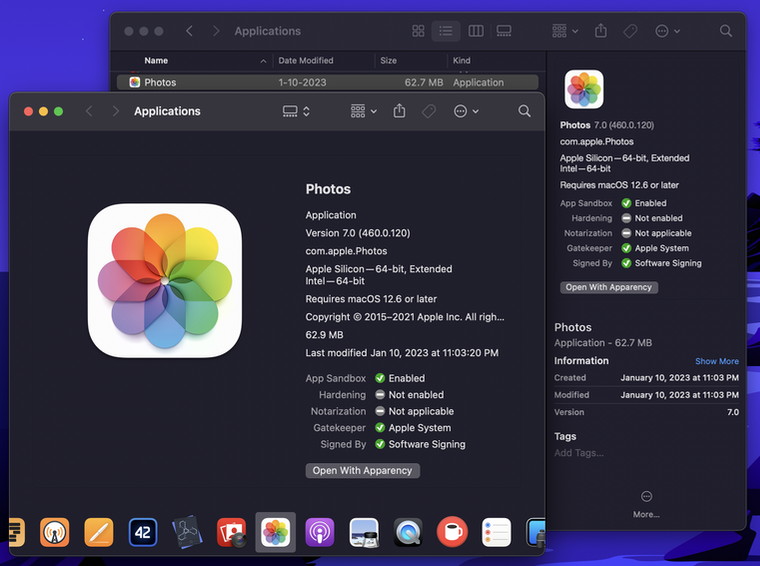Image resolution: width=760 pixels, height=566 pixels.
Task: Open view mode switcher in front window
Action: [297, 111]
